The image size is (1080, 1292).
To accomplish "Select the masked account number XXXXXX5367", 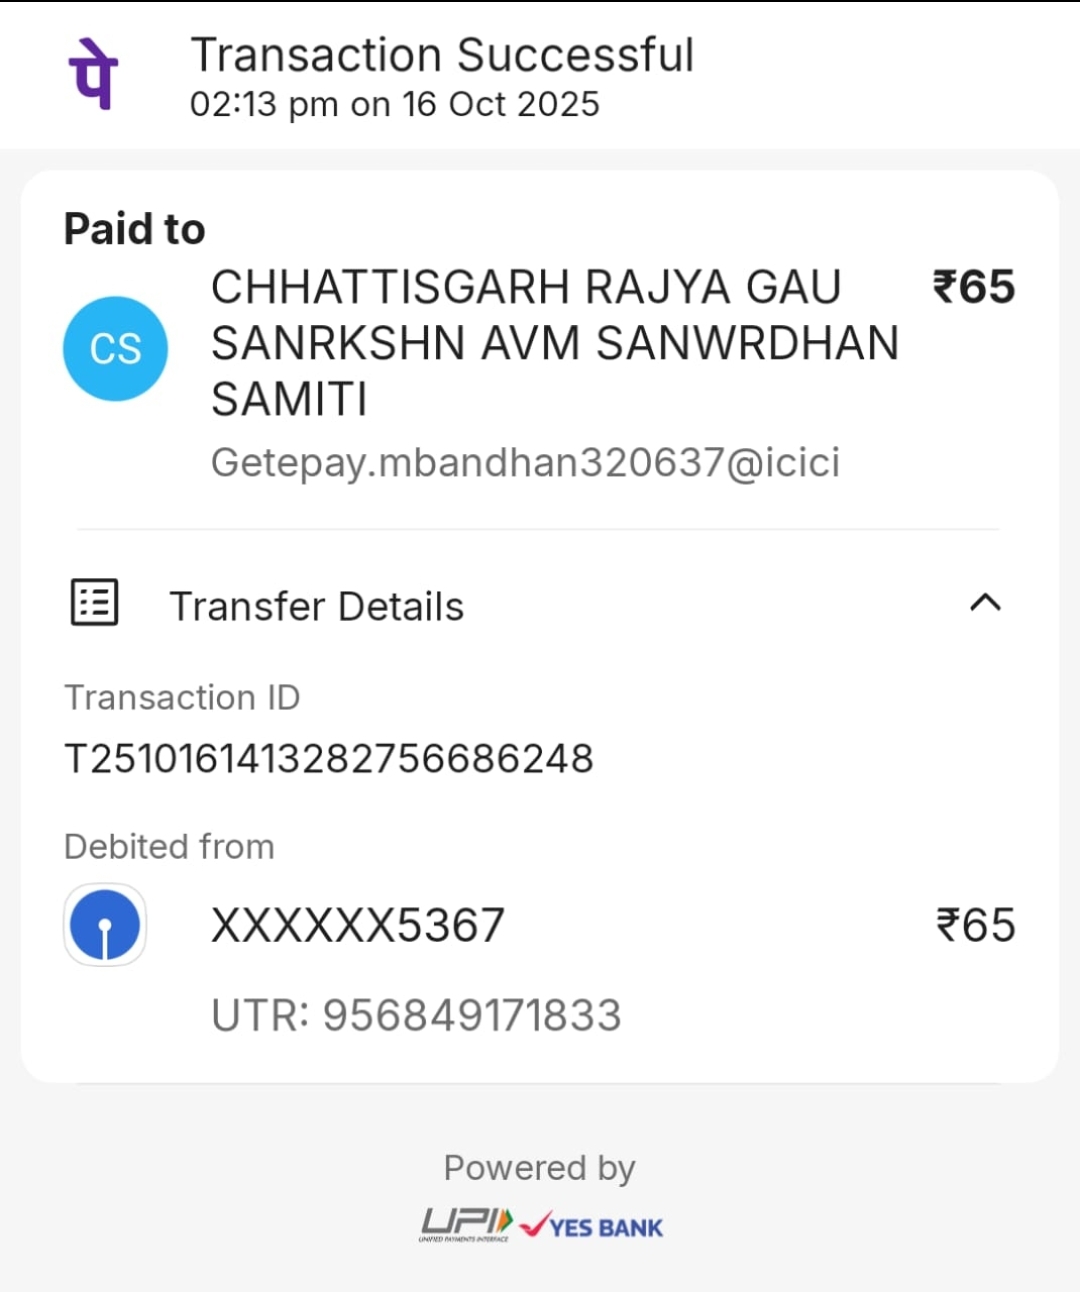I will (x=358, y=925).
